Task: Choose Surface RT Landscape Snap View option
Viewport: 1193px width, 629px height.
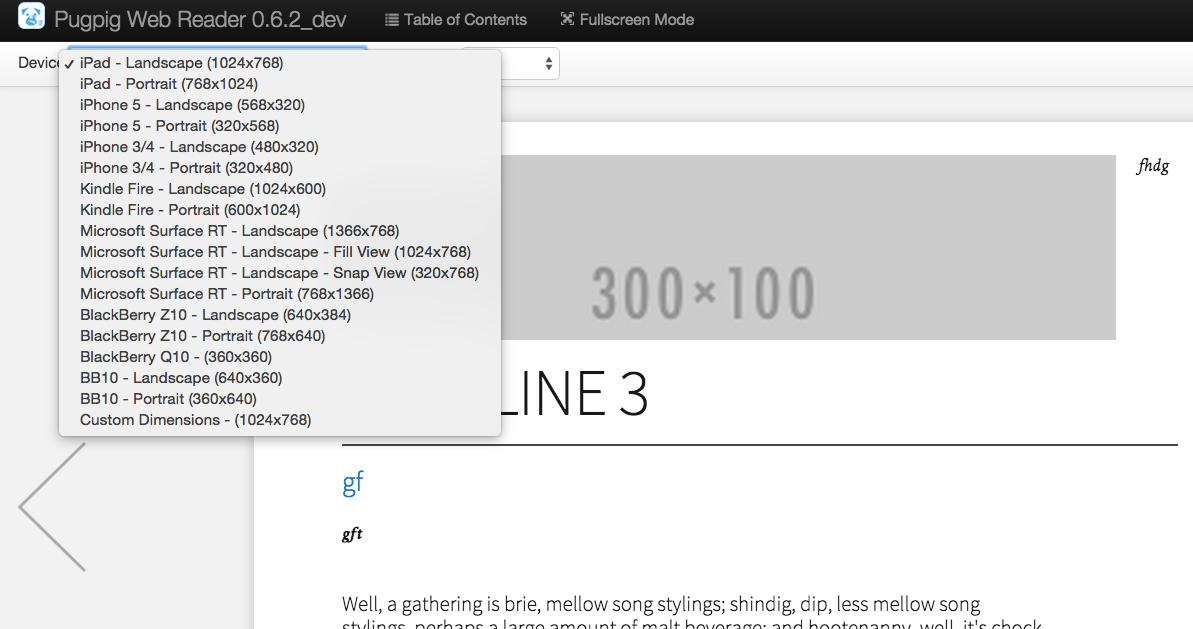Action: pyautogui.click(x=279, y=273)
